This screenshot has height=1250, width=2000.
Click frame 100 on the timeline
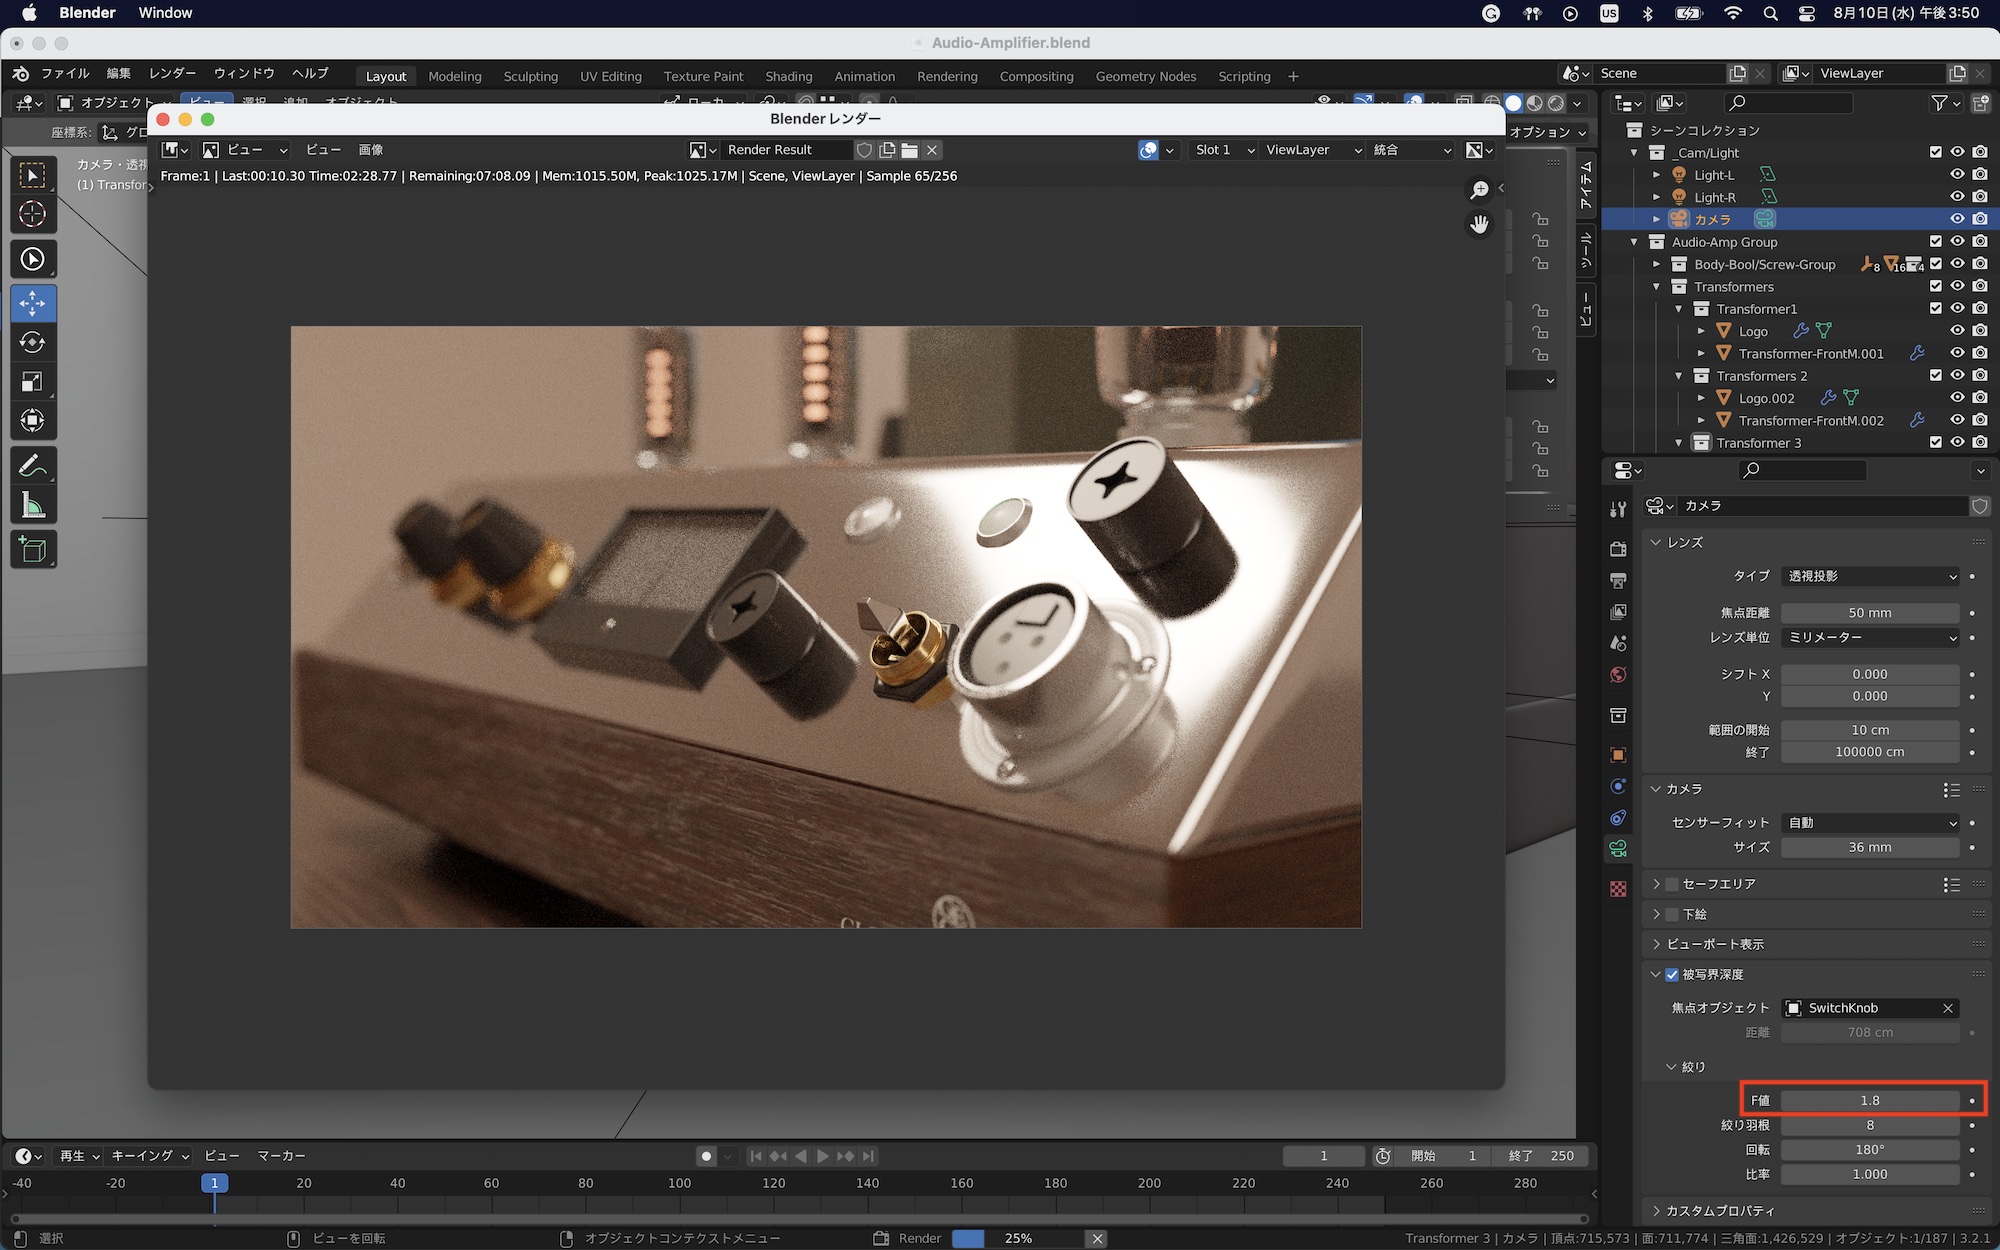680,1183
